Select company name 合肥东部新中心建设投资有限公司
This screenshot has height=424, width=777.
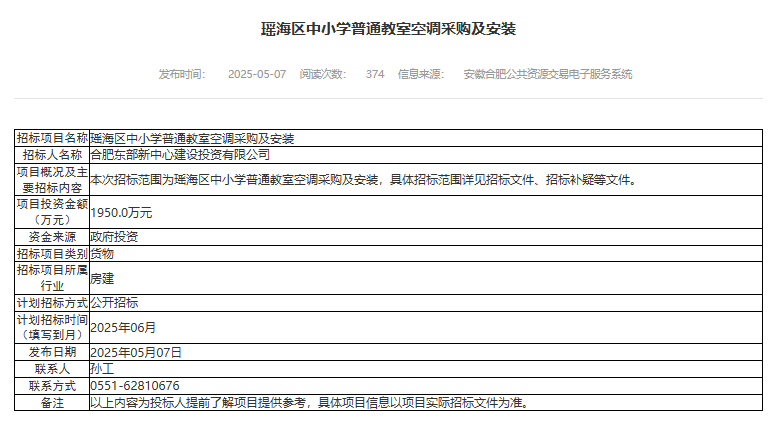tap(180, 155)
